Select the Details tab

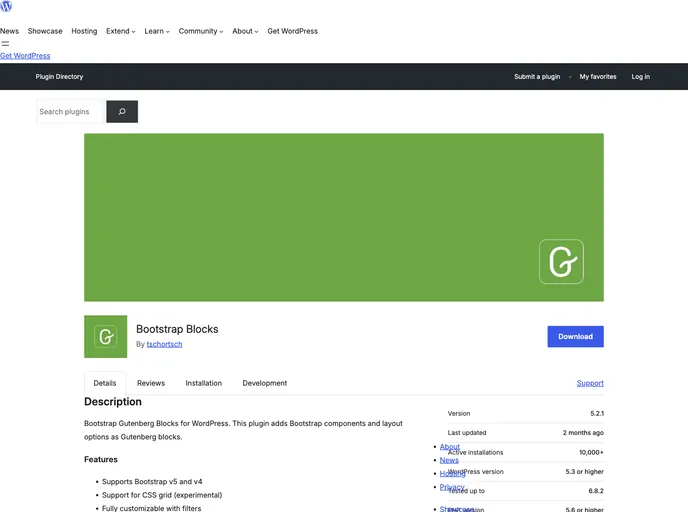click(105, 383)
